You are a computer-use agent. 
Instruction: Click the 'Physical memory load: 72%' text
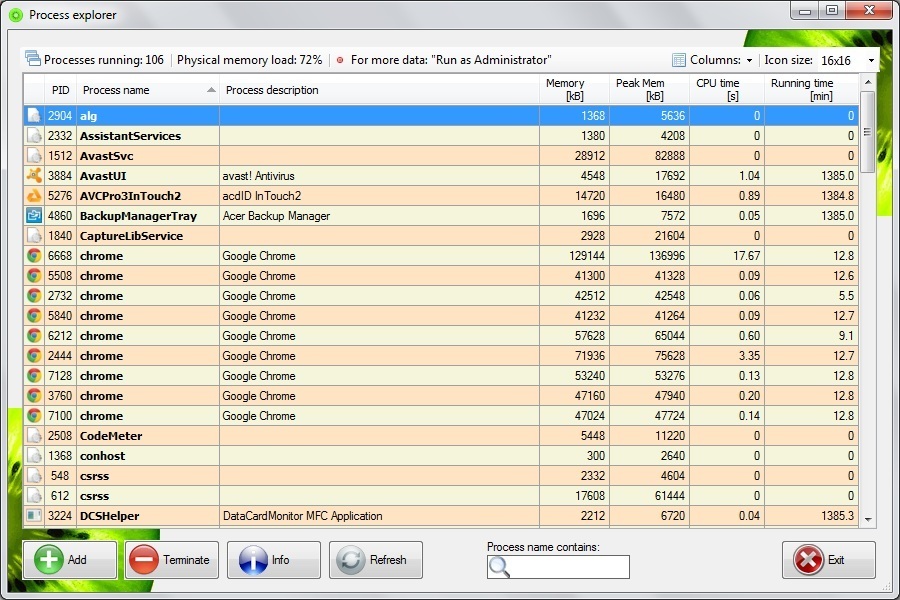tap(250, 60)
